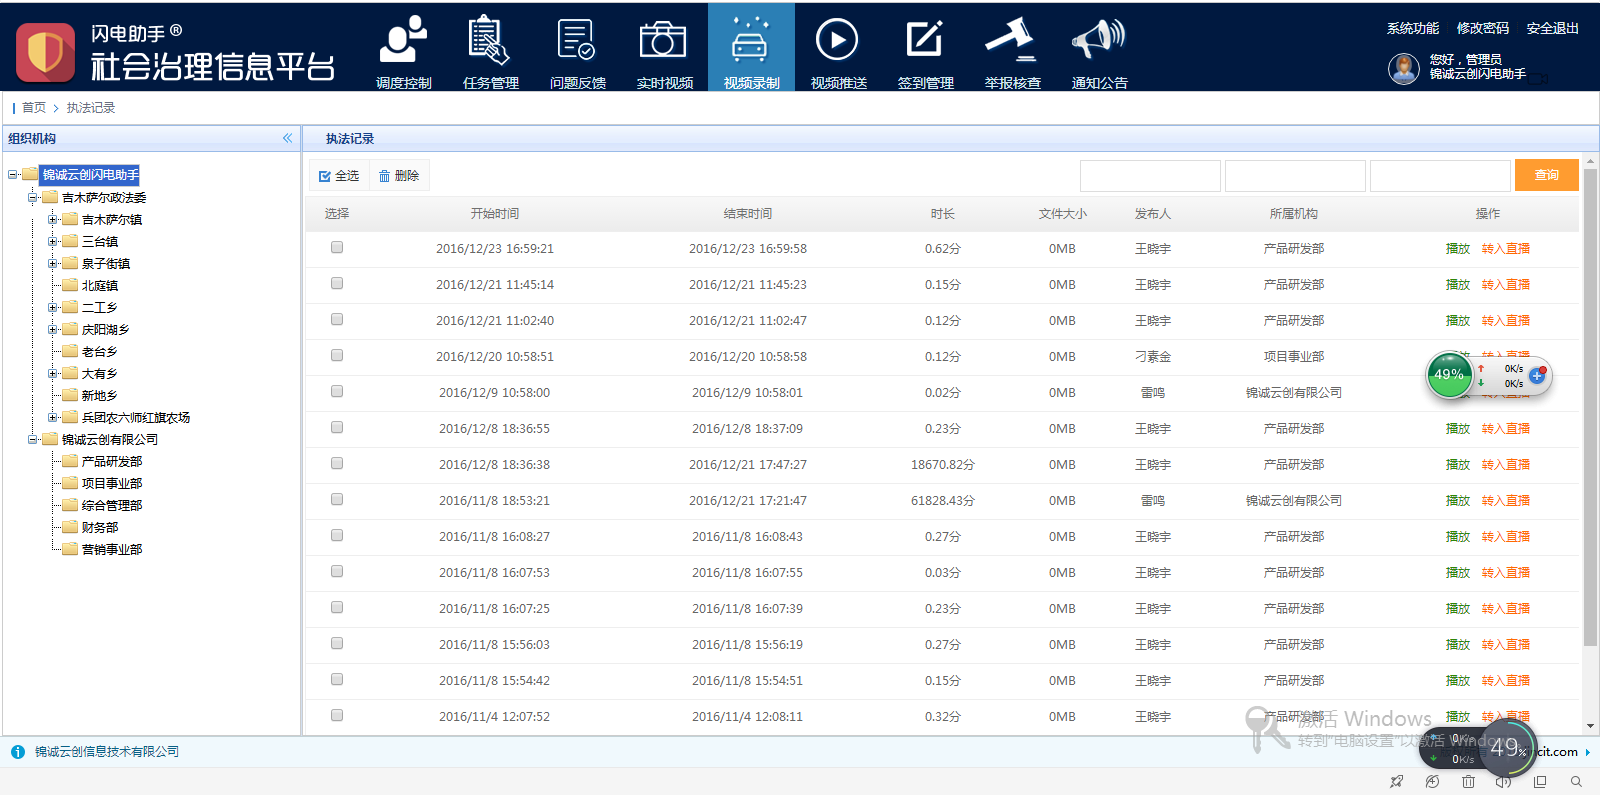
Task: Open the 通知公告 announcement megaphone icon
Action: point(1099,42)
